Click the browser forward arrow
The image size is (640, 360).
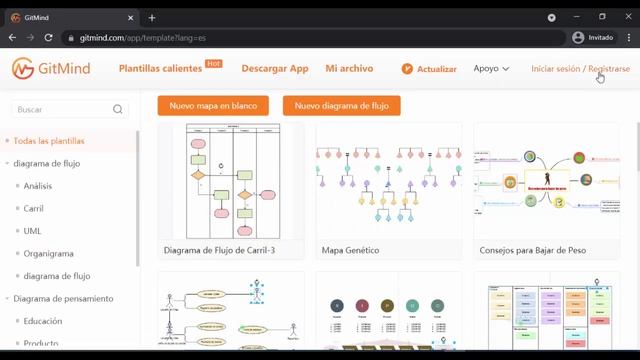[30, 38]
